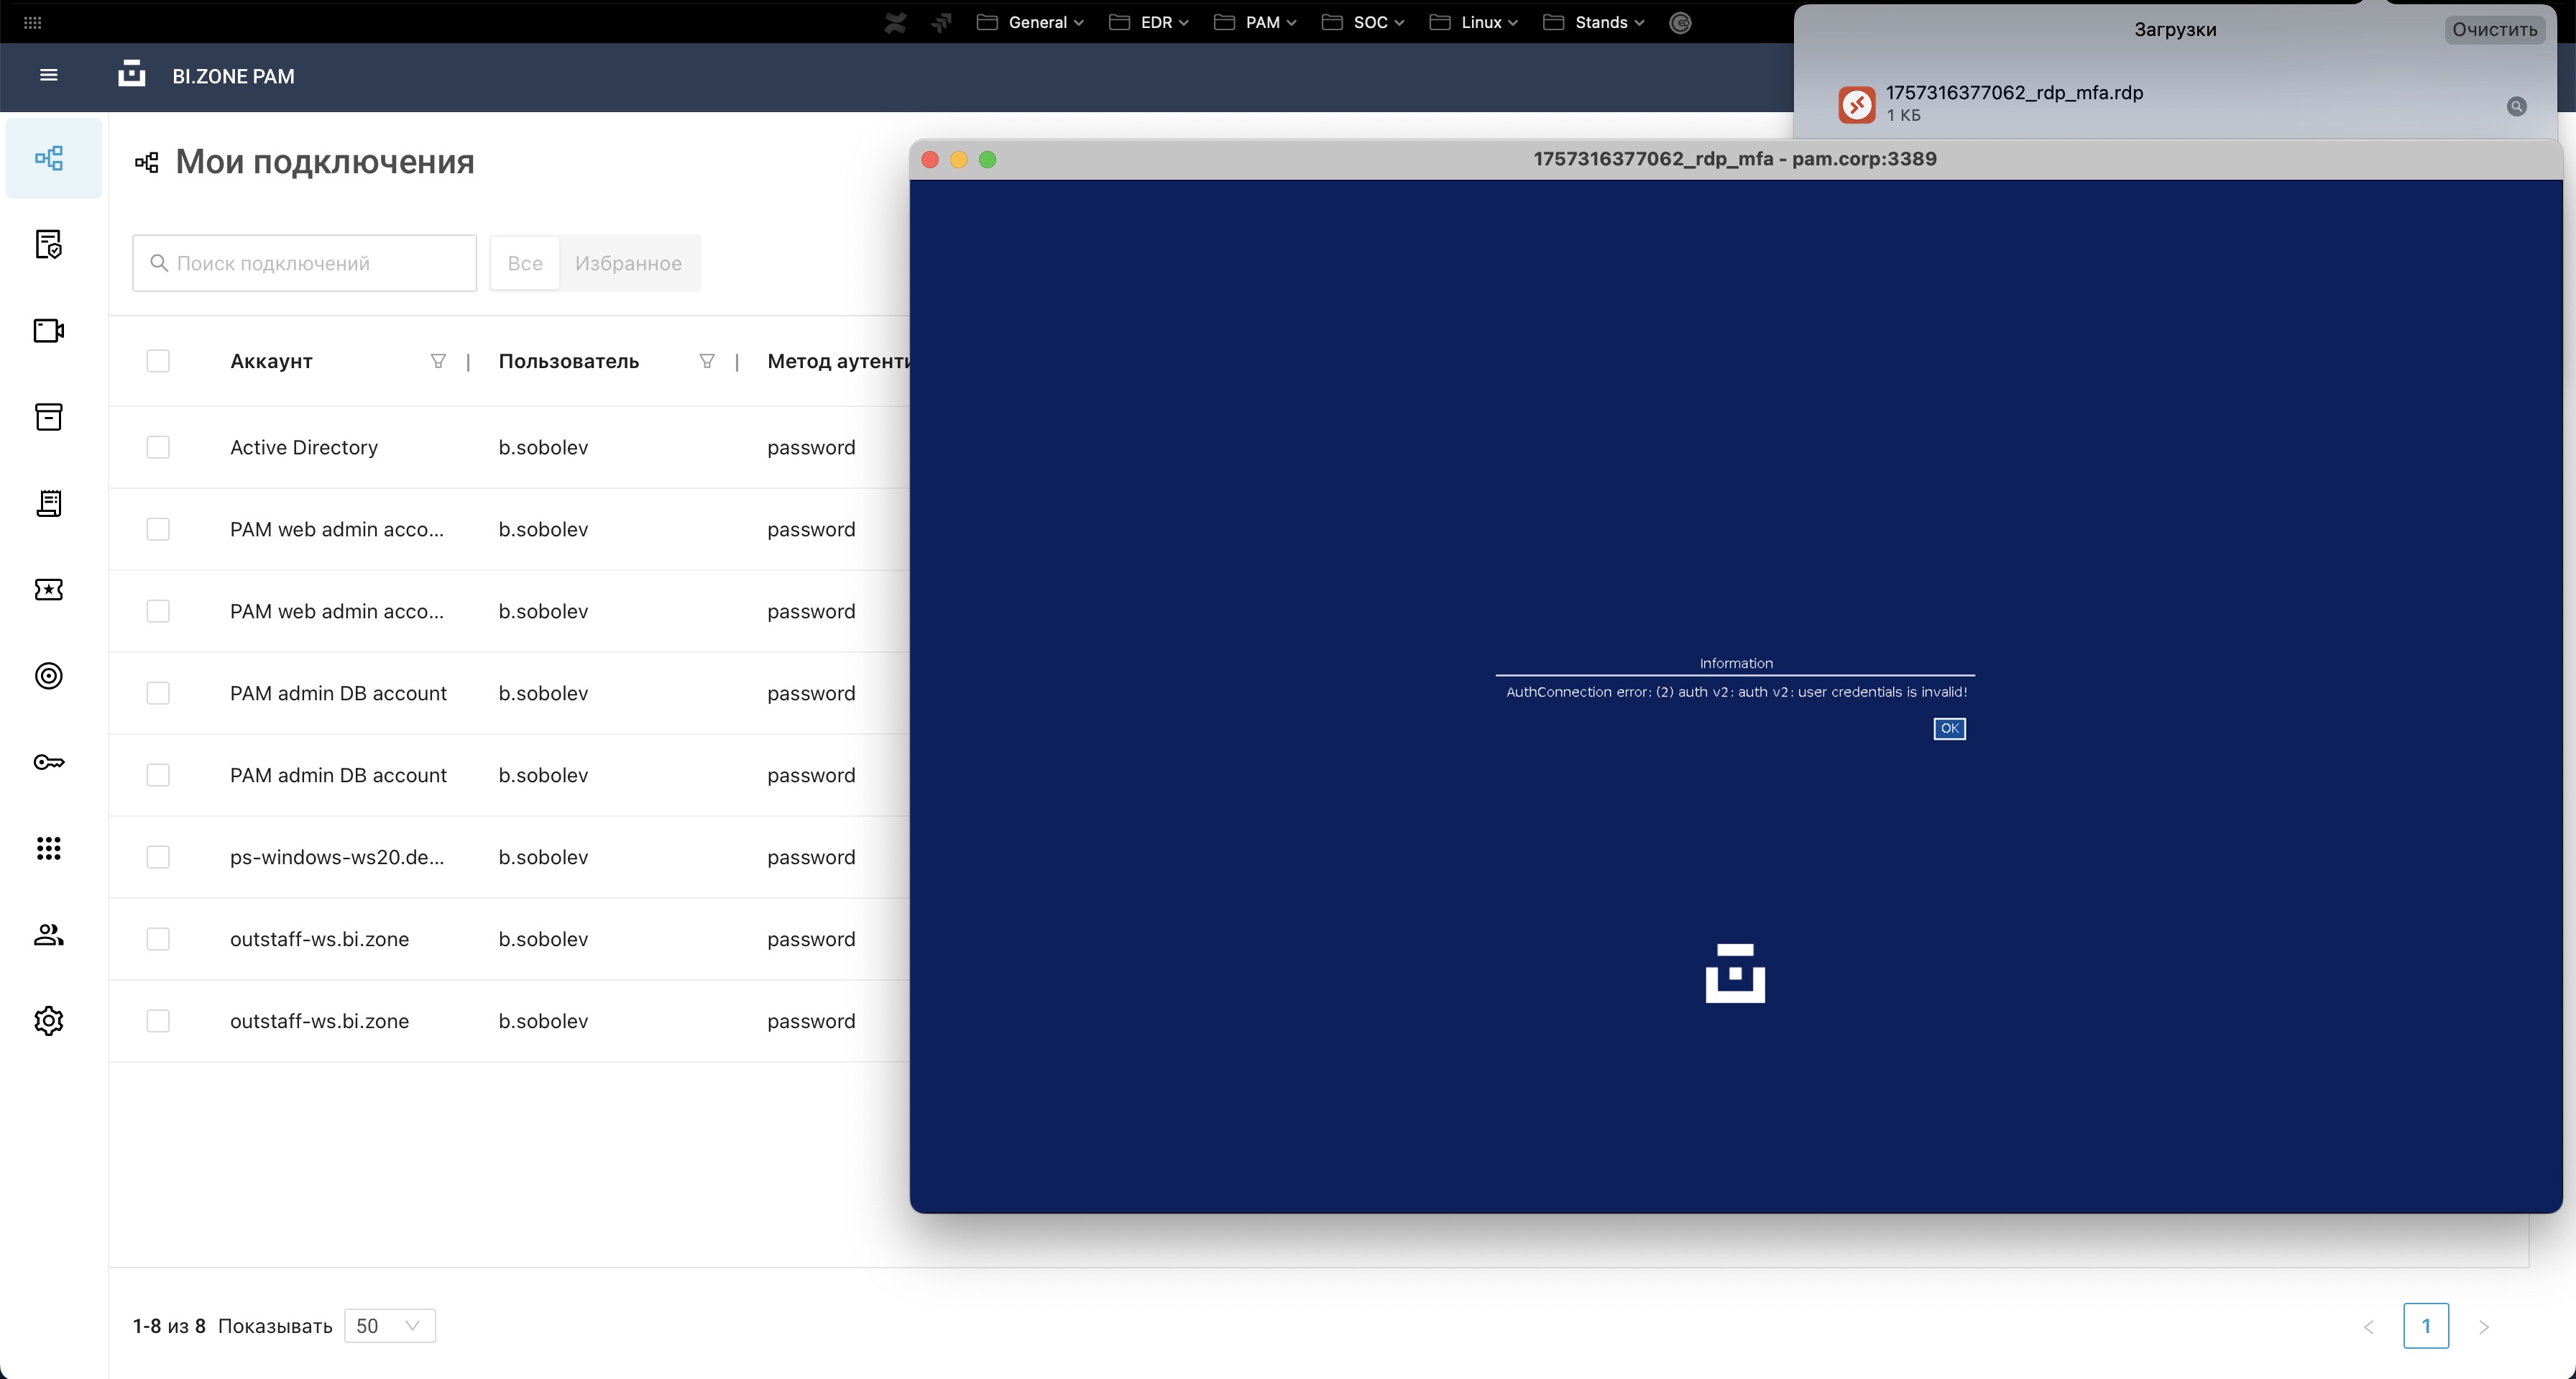Reveal downloaded rdp file in Finder

(x=2516, y=106)
